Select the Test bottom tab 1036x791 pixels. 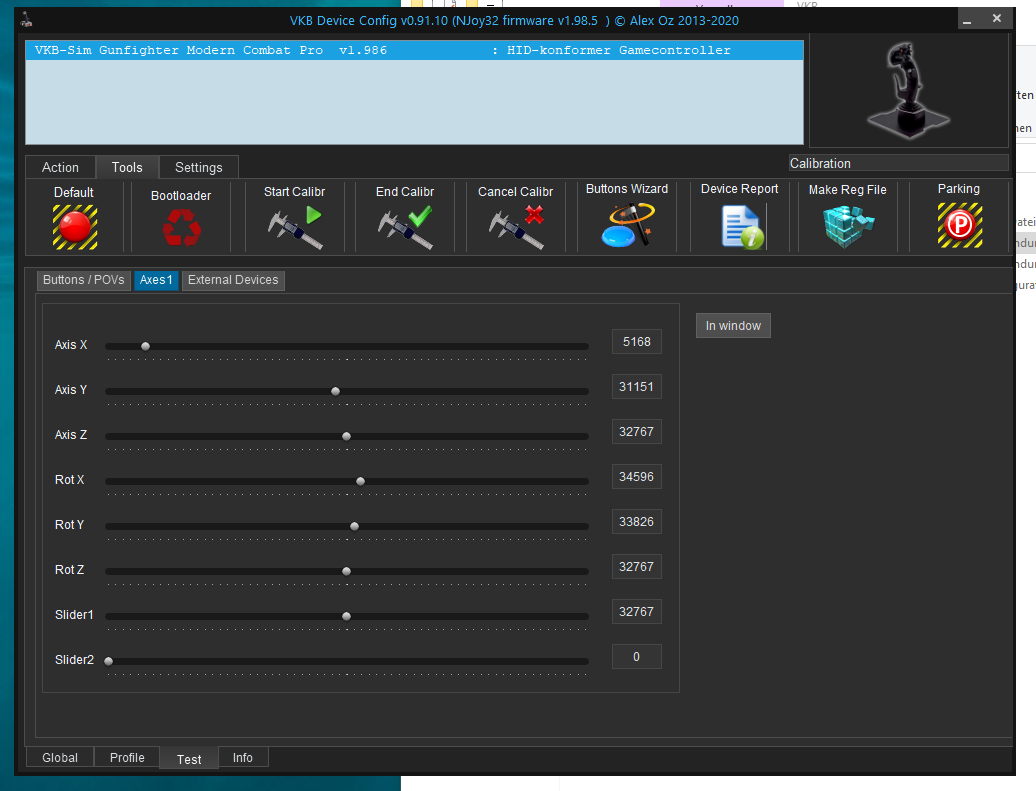click(189, 759)
